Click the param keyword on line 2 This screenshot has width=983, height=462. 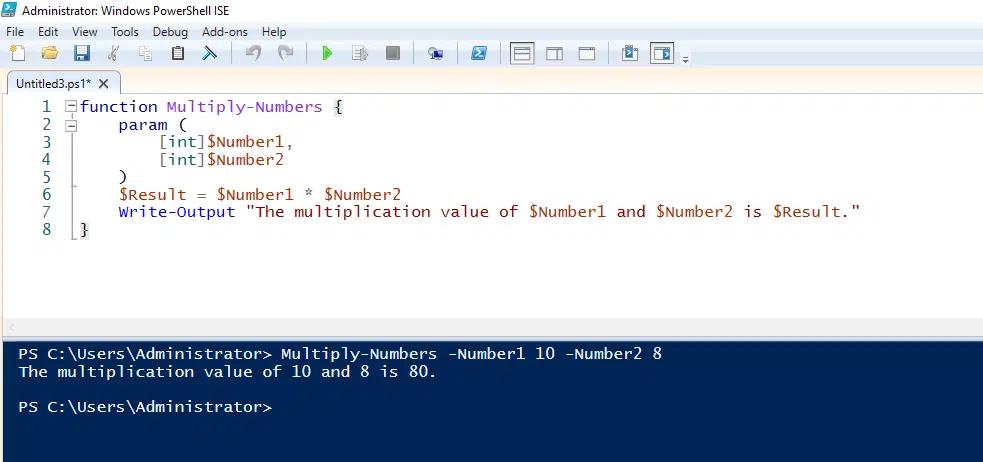143,124
